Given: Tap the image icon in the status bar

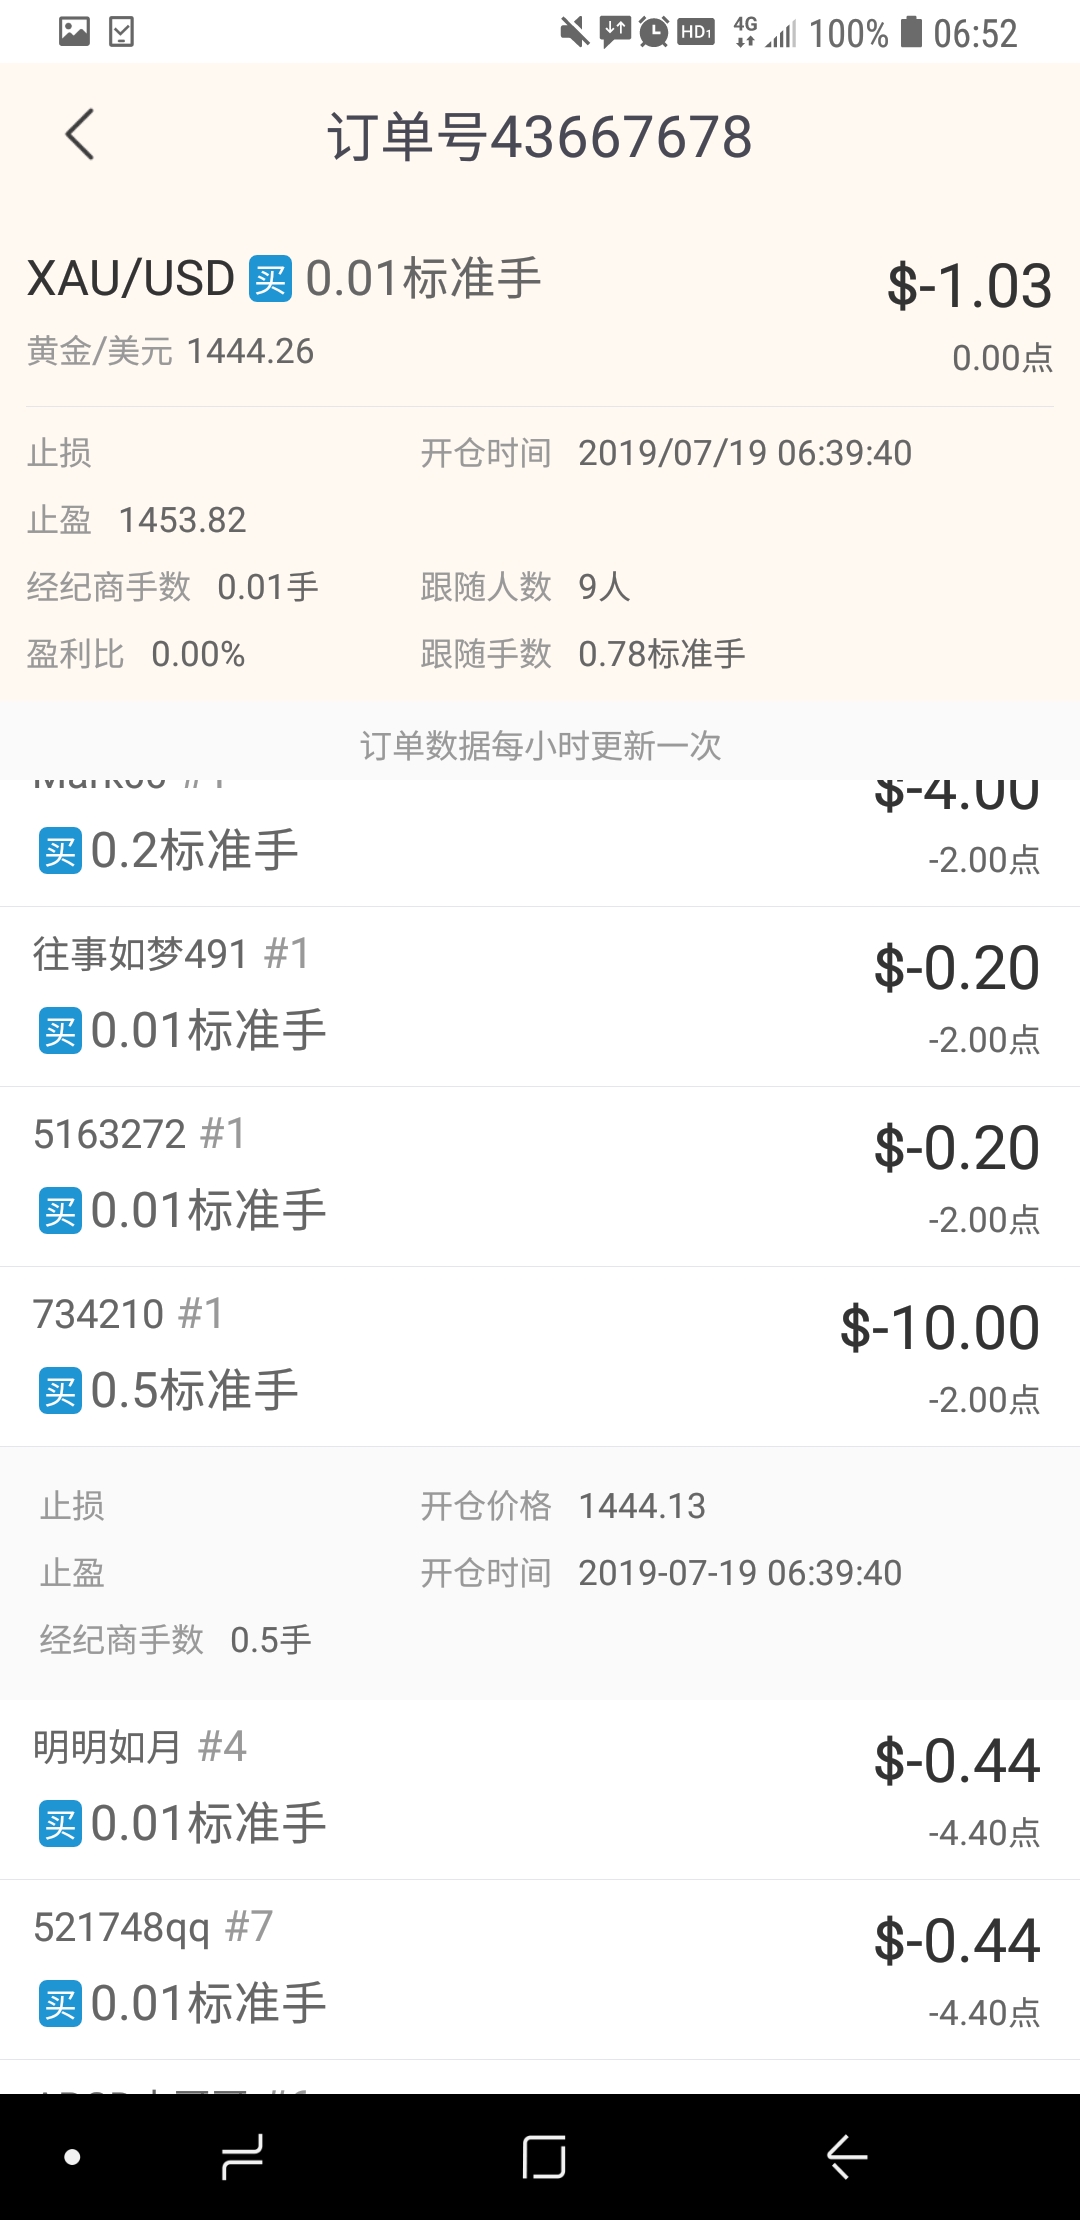Looking at the screenshot, I should [x=74, y=32].
